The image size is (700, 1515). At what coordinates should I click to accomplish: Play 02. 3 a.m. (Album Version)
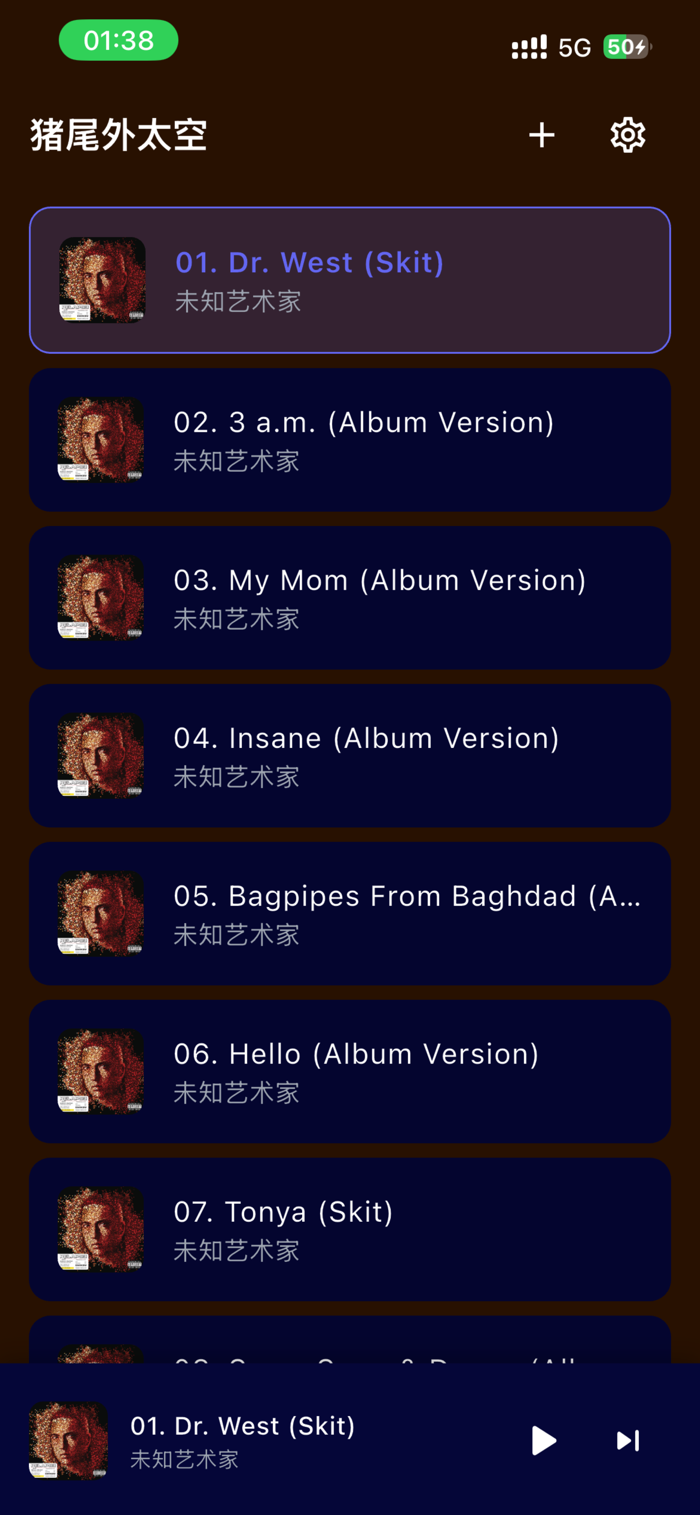click(x=350, y=440)
